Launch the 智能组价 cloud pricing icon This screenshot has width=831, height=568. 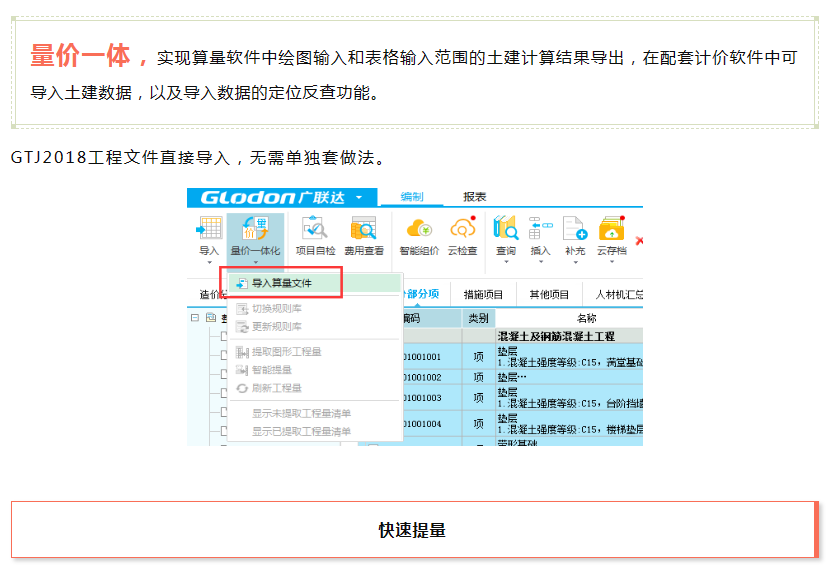[419, 228]
